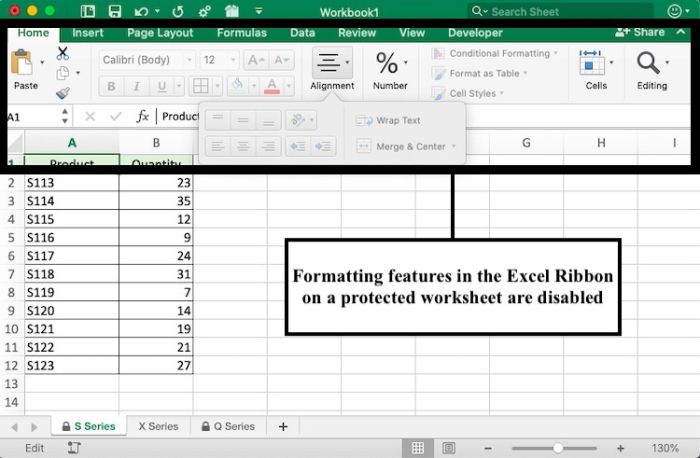Select Center horizontally in alignment popup
Screen dimensions: 700x458
point(243,146)
